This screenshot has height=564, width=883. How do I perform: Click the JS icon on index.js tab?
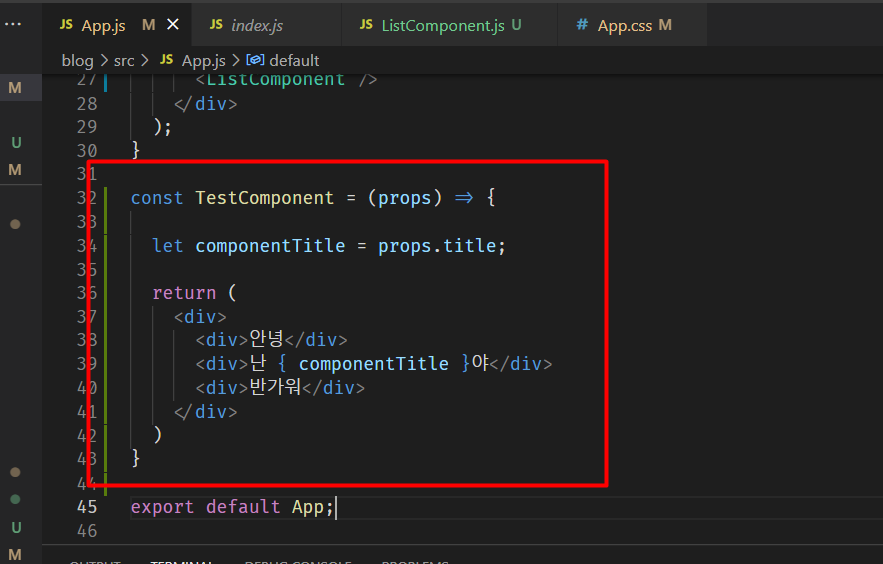[216, 24]
